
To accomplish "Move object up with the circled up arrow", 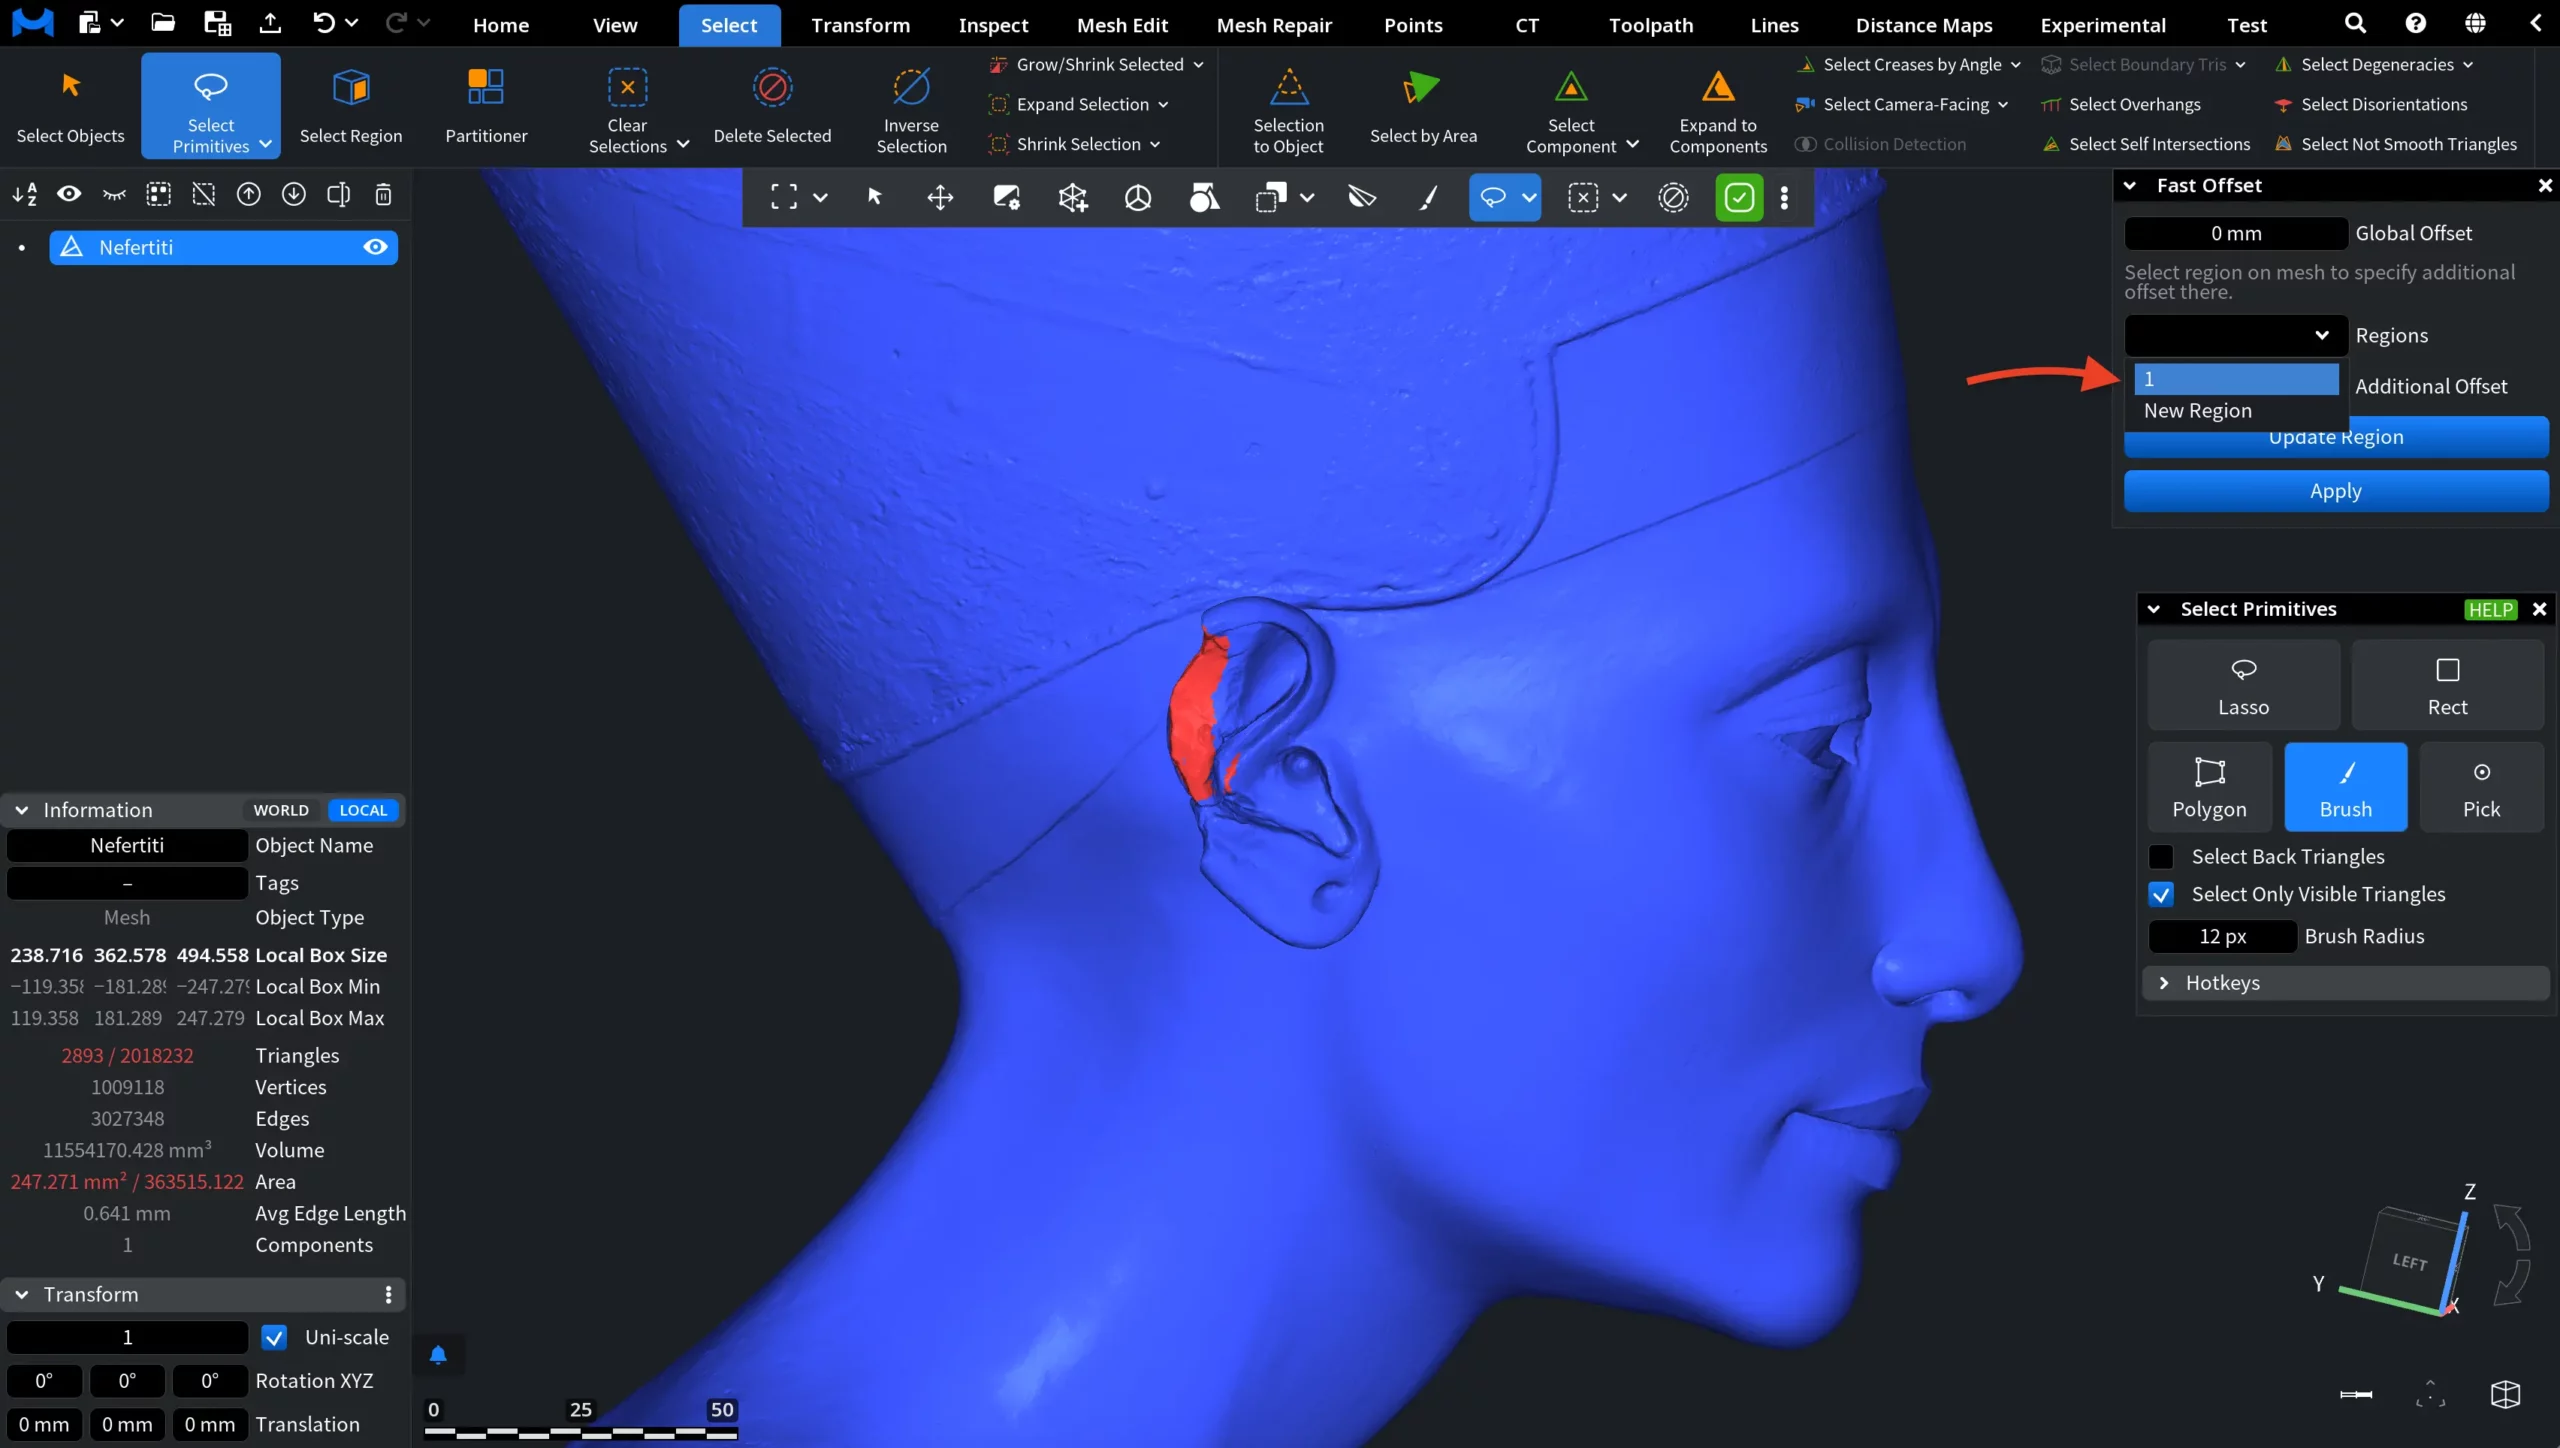I will tap(249, 194).
